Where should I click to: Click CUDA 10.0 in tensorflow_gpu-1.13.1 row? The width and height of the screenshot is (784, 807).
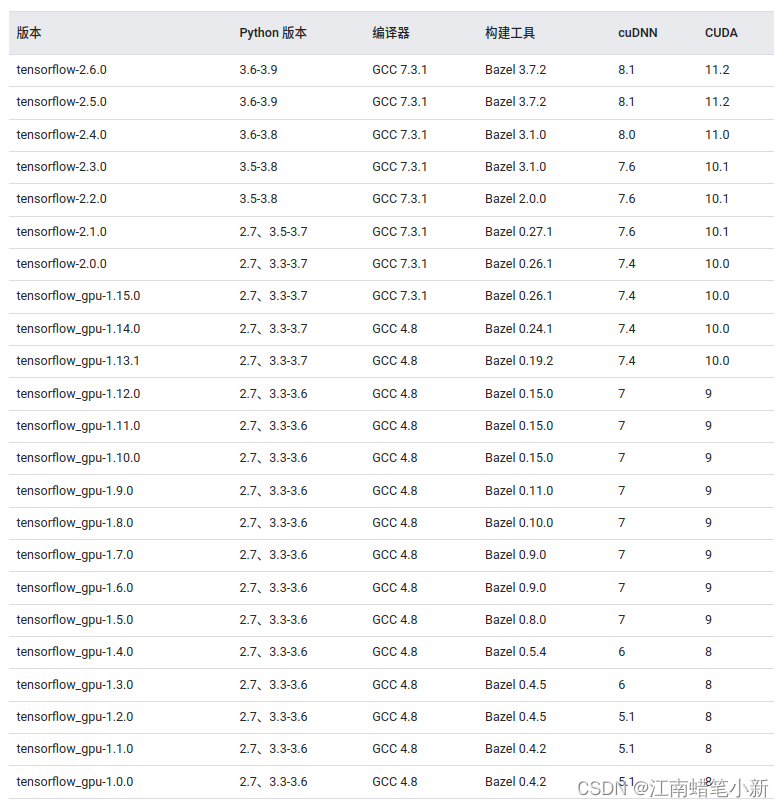[717, 361]
